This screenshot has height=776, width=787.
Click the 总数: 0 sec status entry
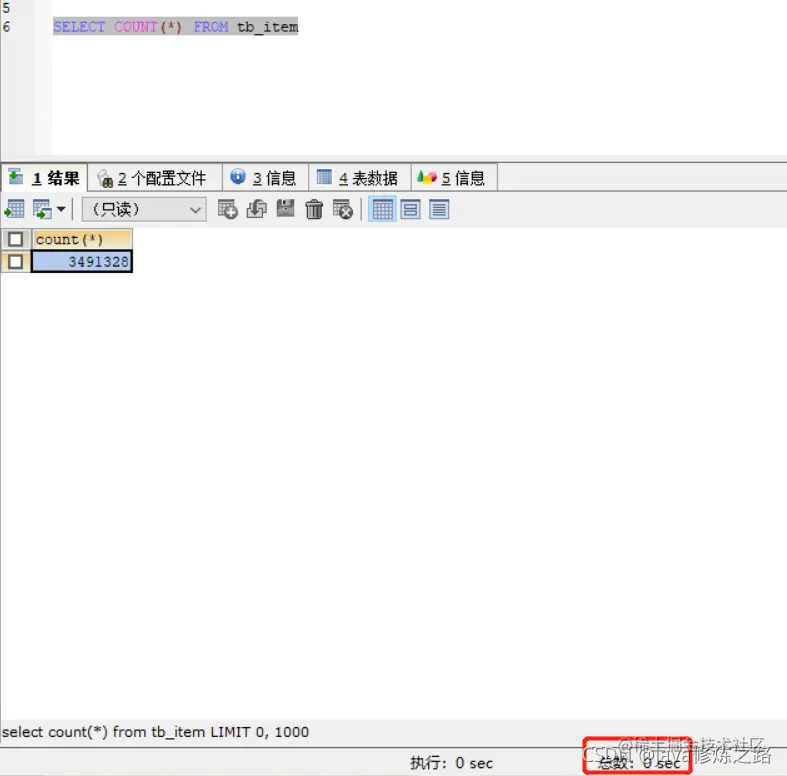click(x=639, y=763)
